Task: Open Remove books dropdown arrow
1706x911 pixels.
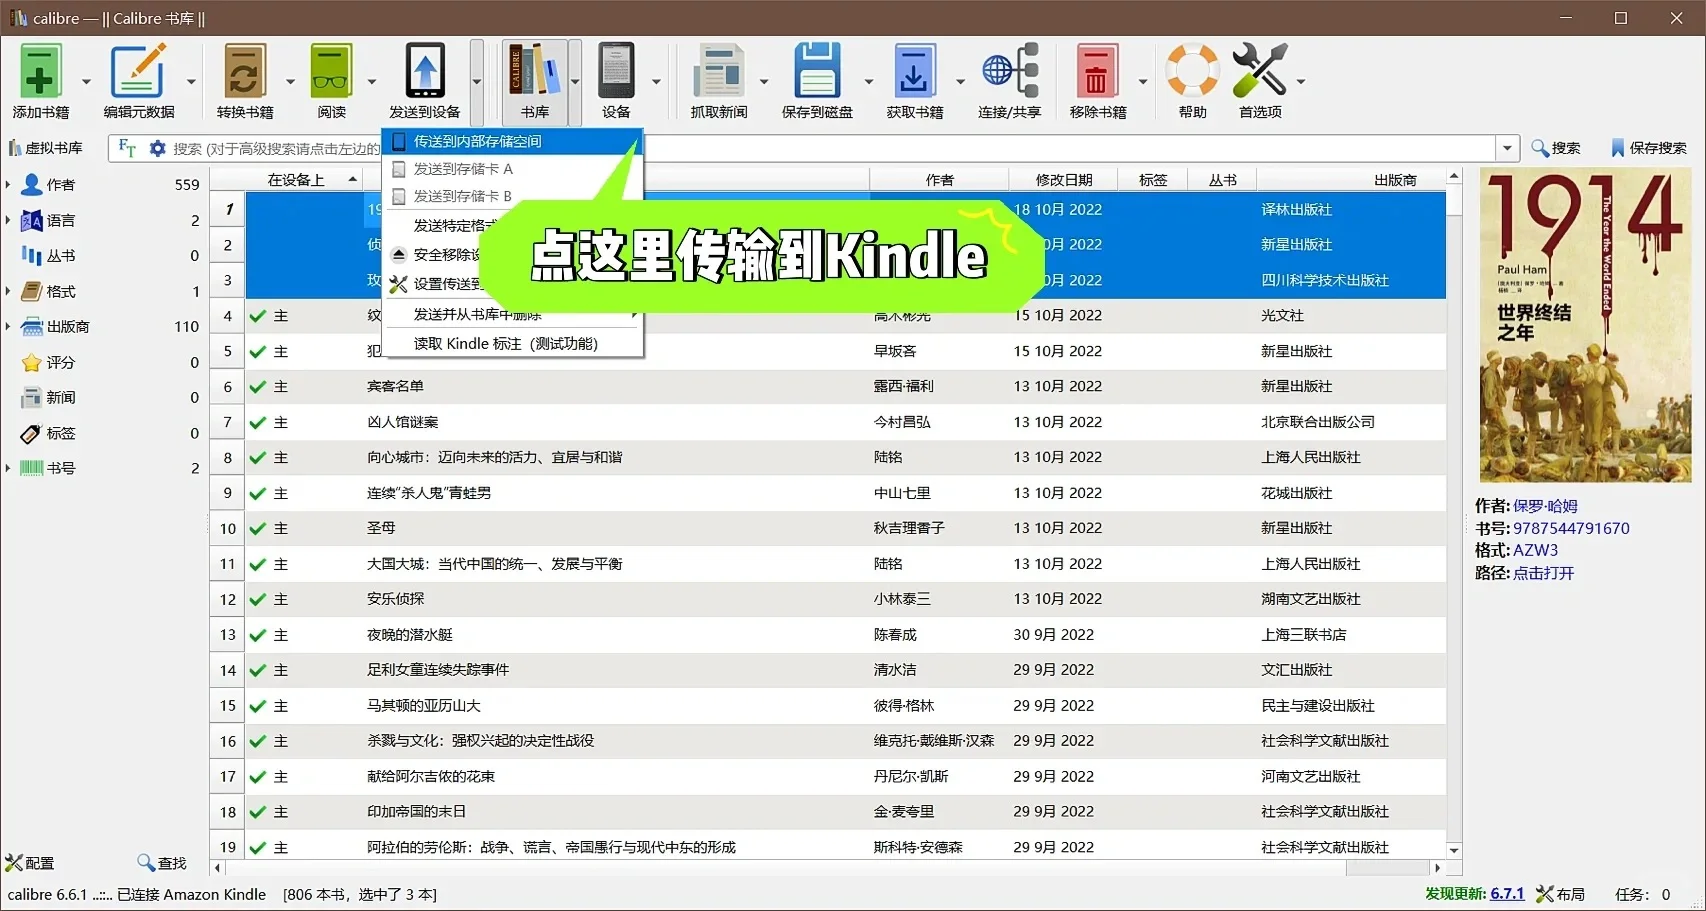Action: click(x=1143, y=82)
